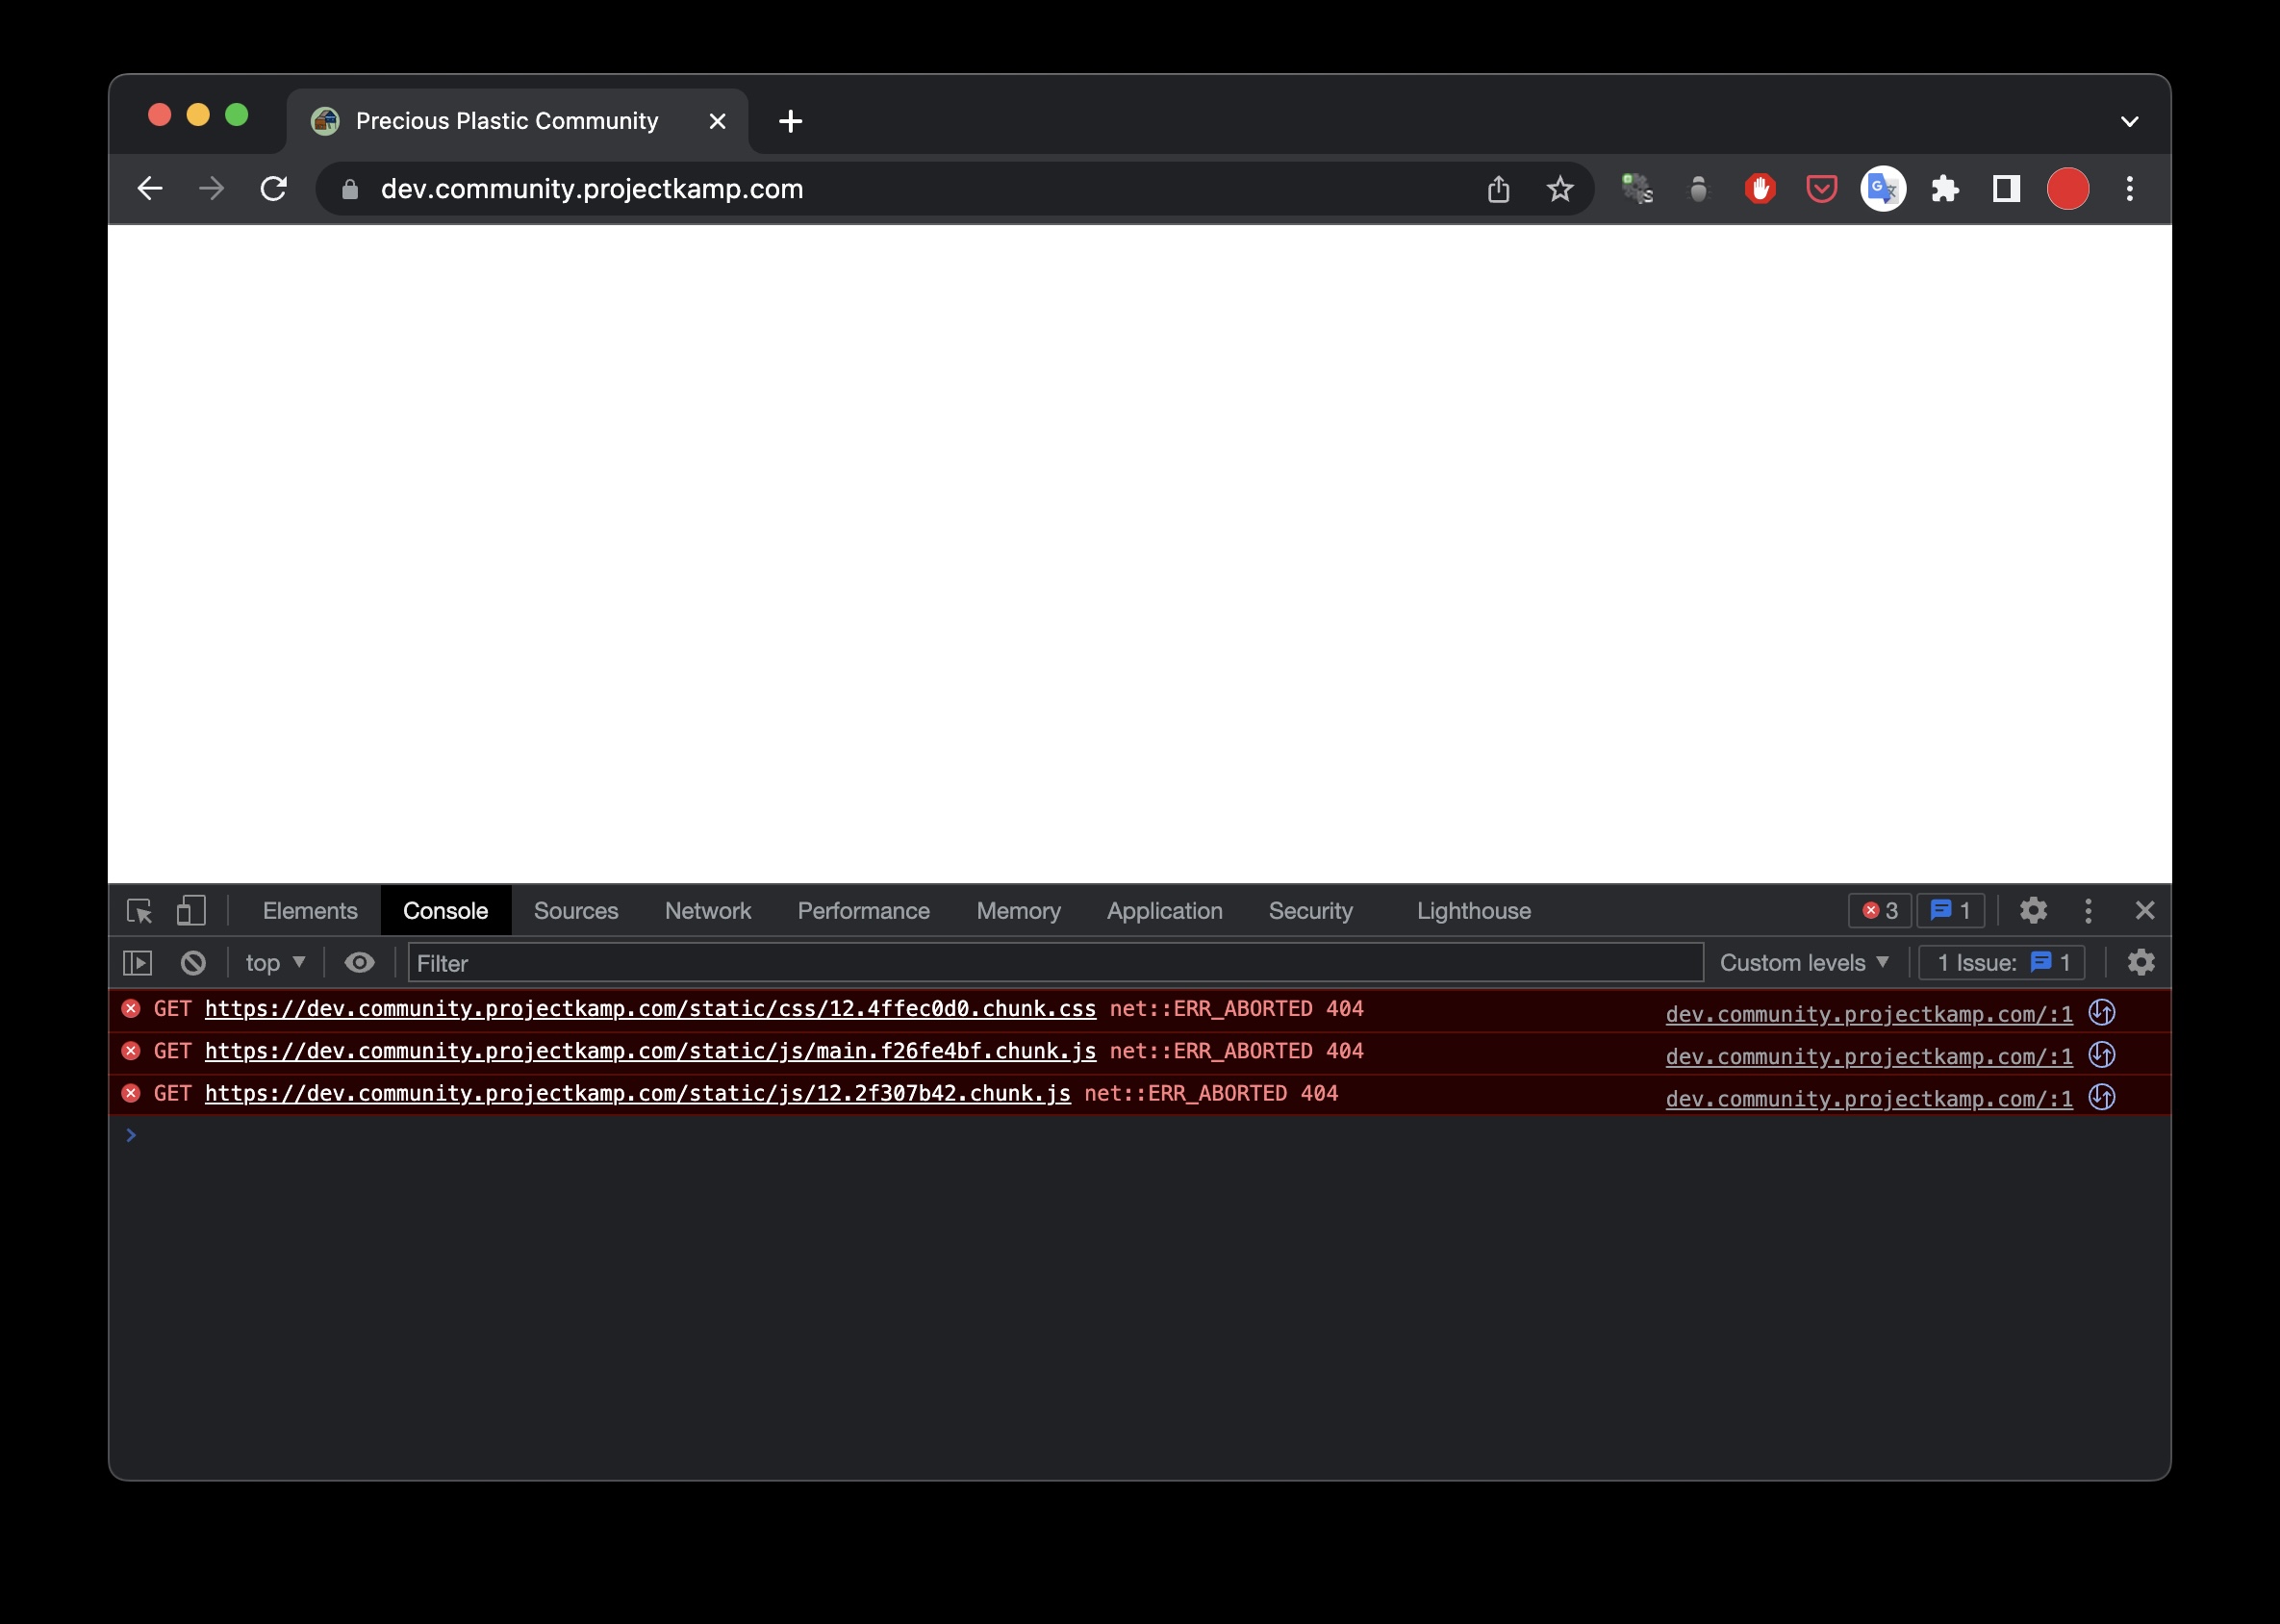Switch to the Lighthouse panel
The height and width of the screenshot is (1624, 2280).
pyautogui.click(x=1472, y=910)
